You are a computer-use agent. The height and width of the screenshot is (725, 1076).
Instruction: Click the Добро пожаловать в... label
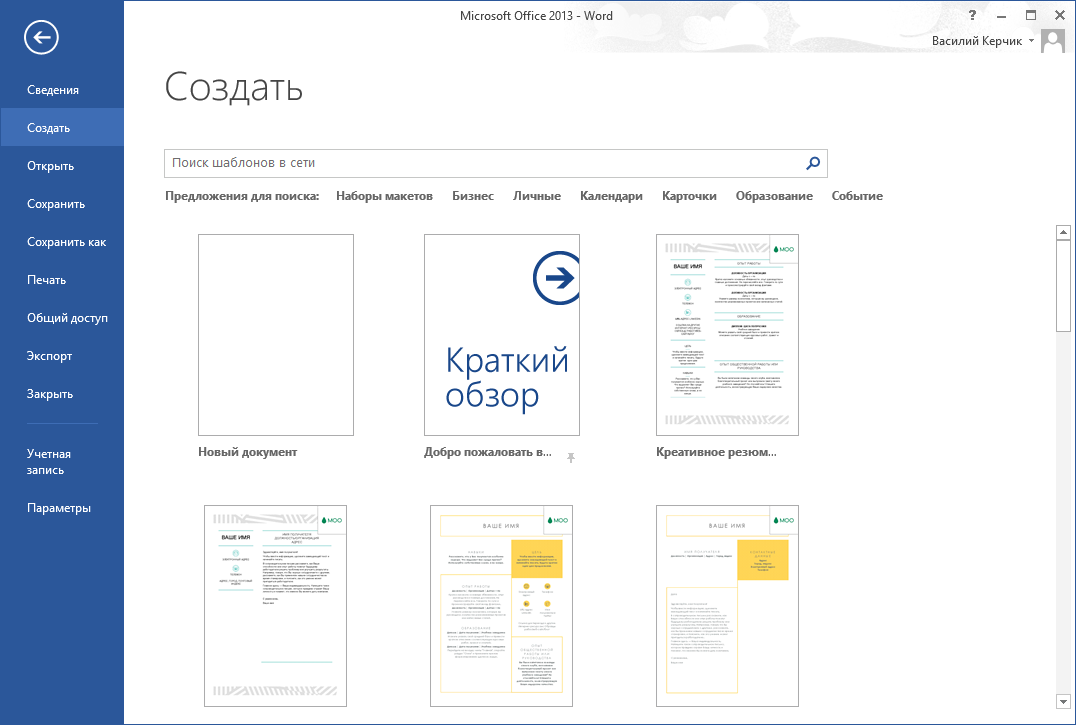(488, 452)
